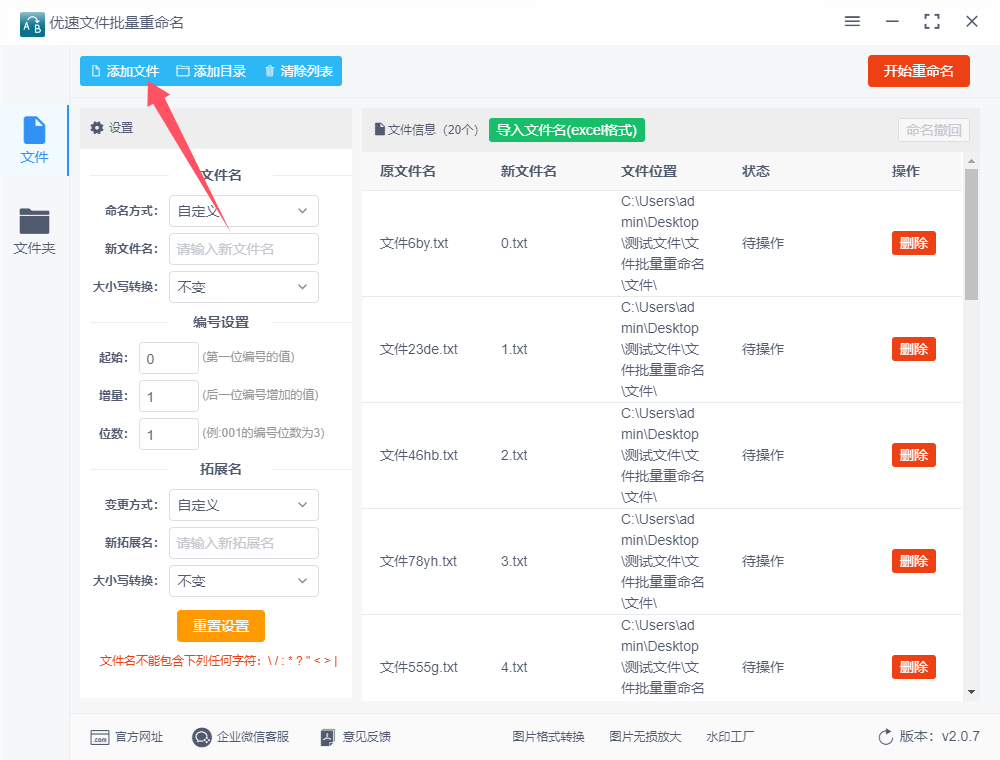Image resolution: width=1000 pixels, height=760 pixels.
Task: Click new name 4.txt cell
Action: point(514,667)
